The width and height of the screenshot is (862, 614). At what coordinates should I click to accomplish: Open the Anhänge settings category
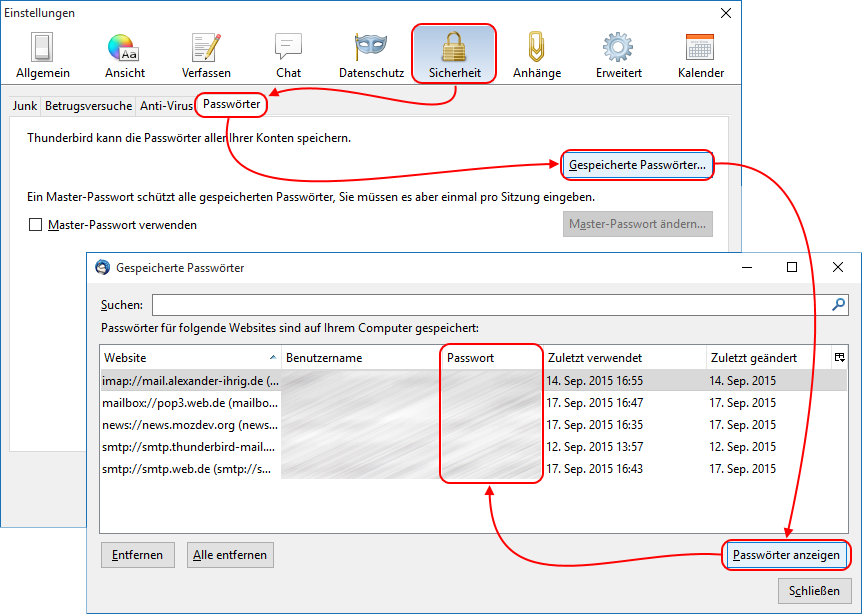pos(537,55)
